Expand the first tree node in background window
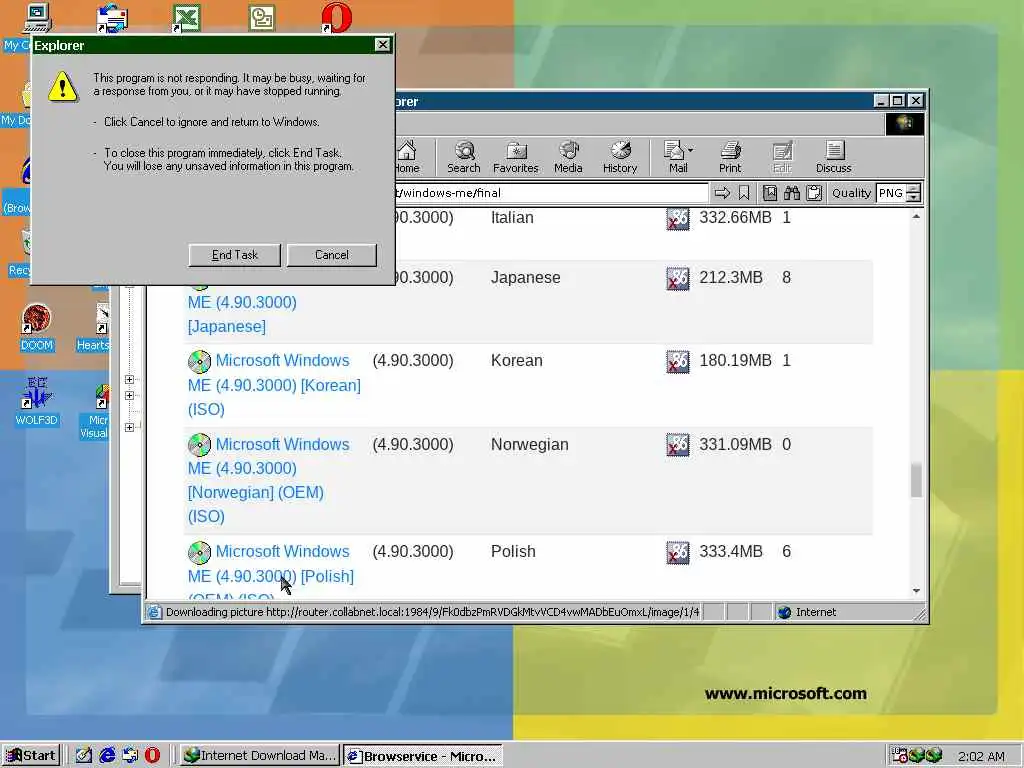1024x768 pixels. tap(129, 379)
